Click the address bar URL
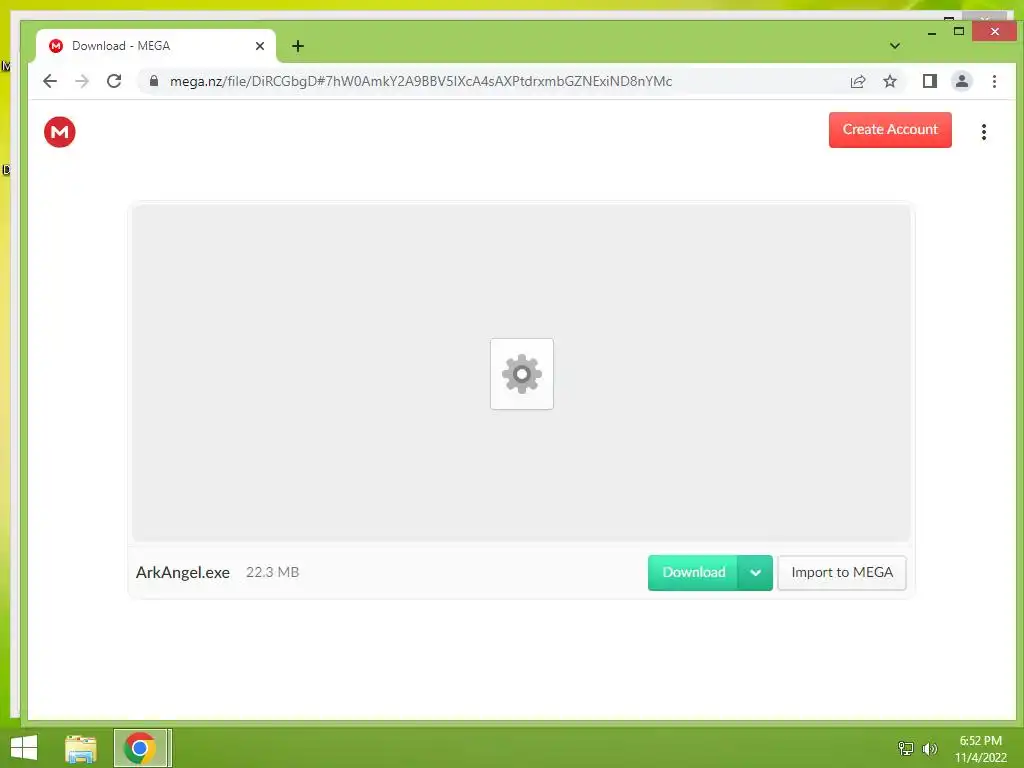Screen dimensions: 1024x768 point(421,81)
